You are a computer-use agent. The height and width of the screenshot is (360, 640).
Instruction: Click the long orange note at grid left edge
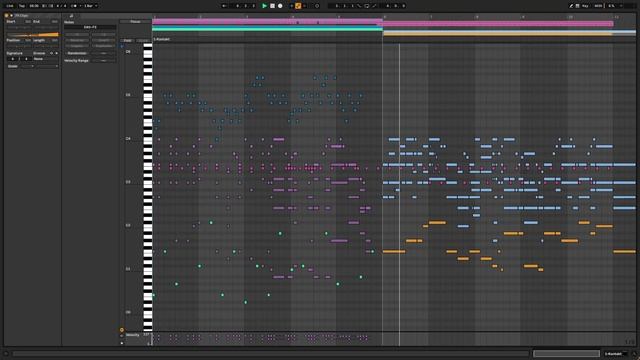tap(394, 252)
